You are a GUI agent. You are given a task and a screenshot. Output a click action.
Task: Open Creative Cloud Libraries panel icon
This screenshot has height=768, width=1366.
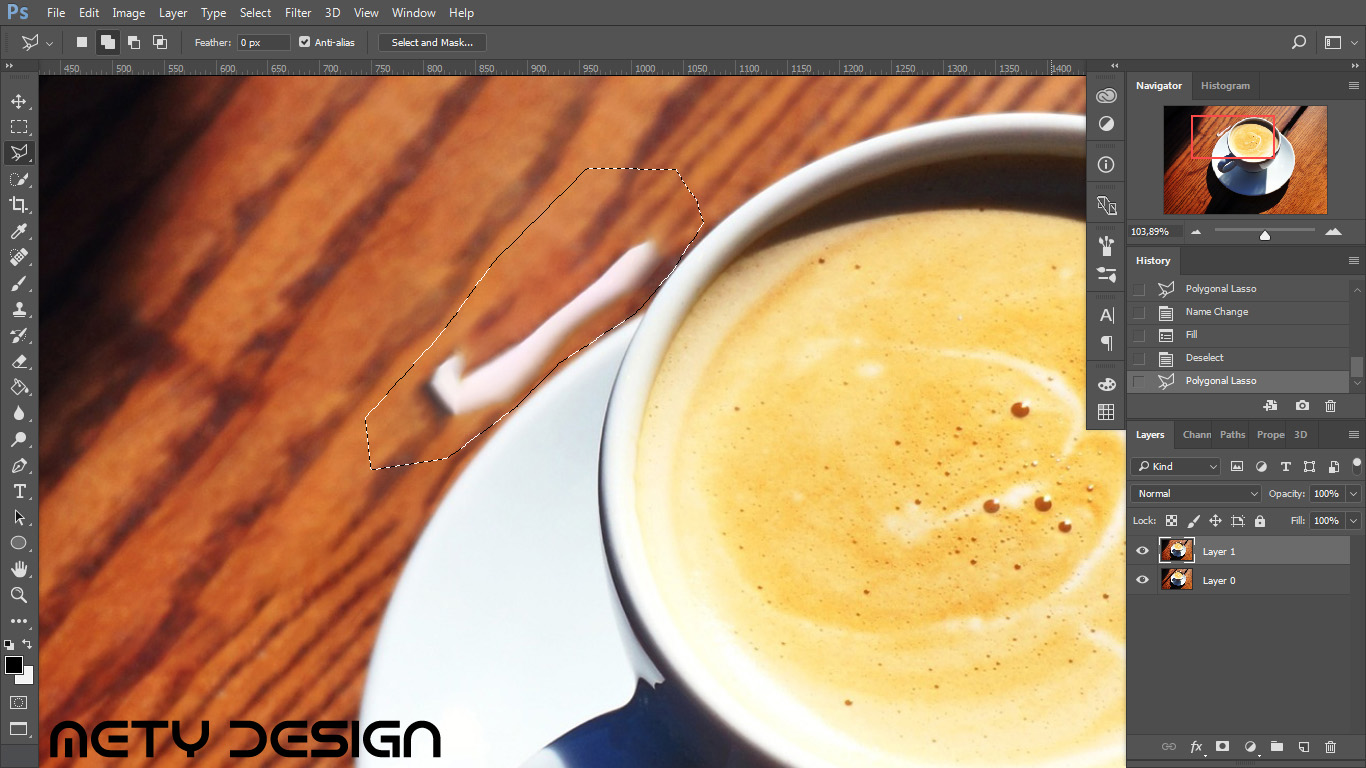[1106, 96]
